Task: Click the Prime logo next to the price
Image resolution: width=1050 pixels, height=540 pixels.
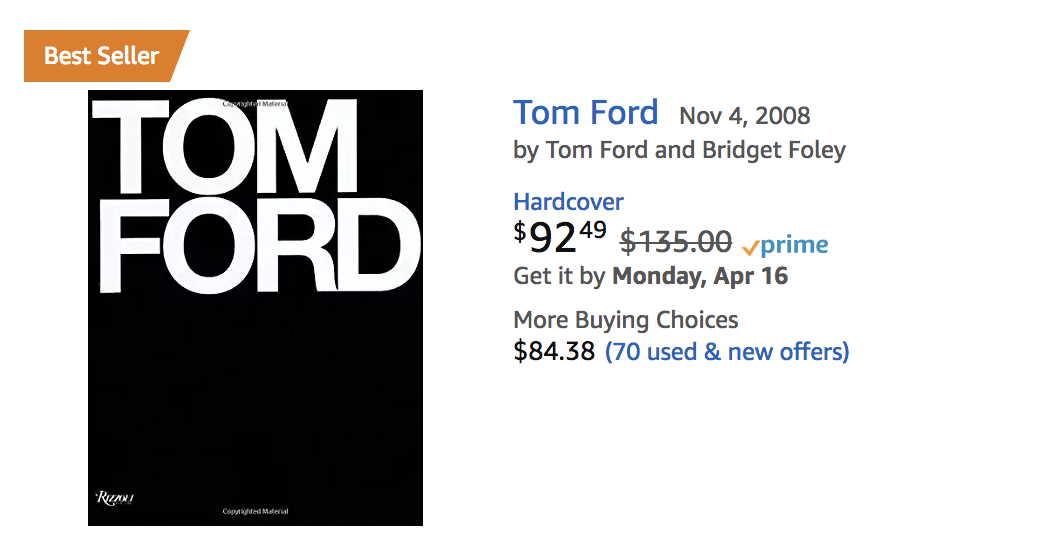Action: tap(785, 245)
